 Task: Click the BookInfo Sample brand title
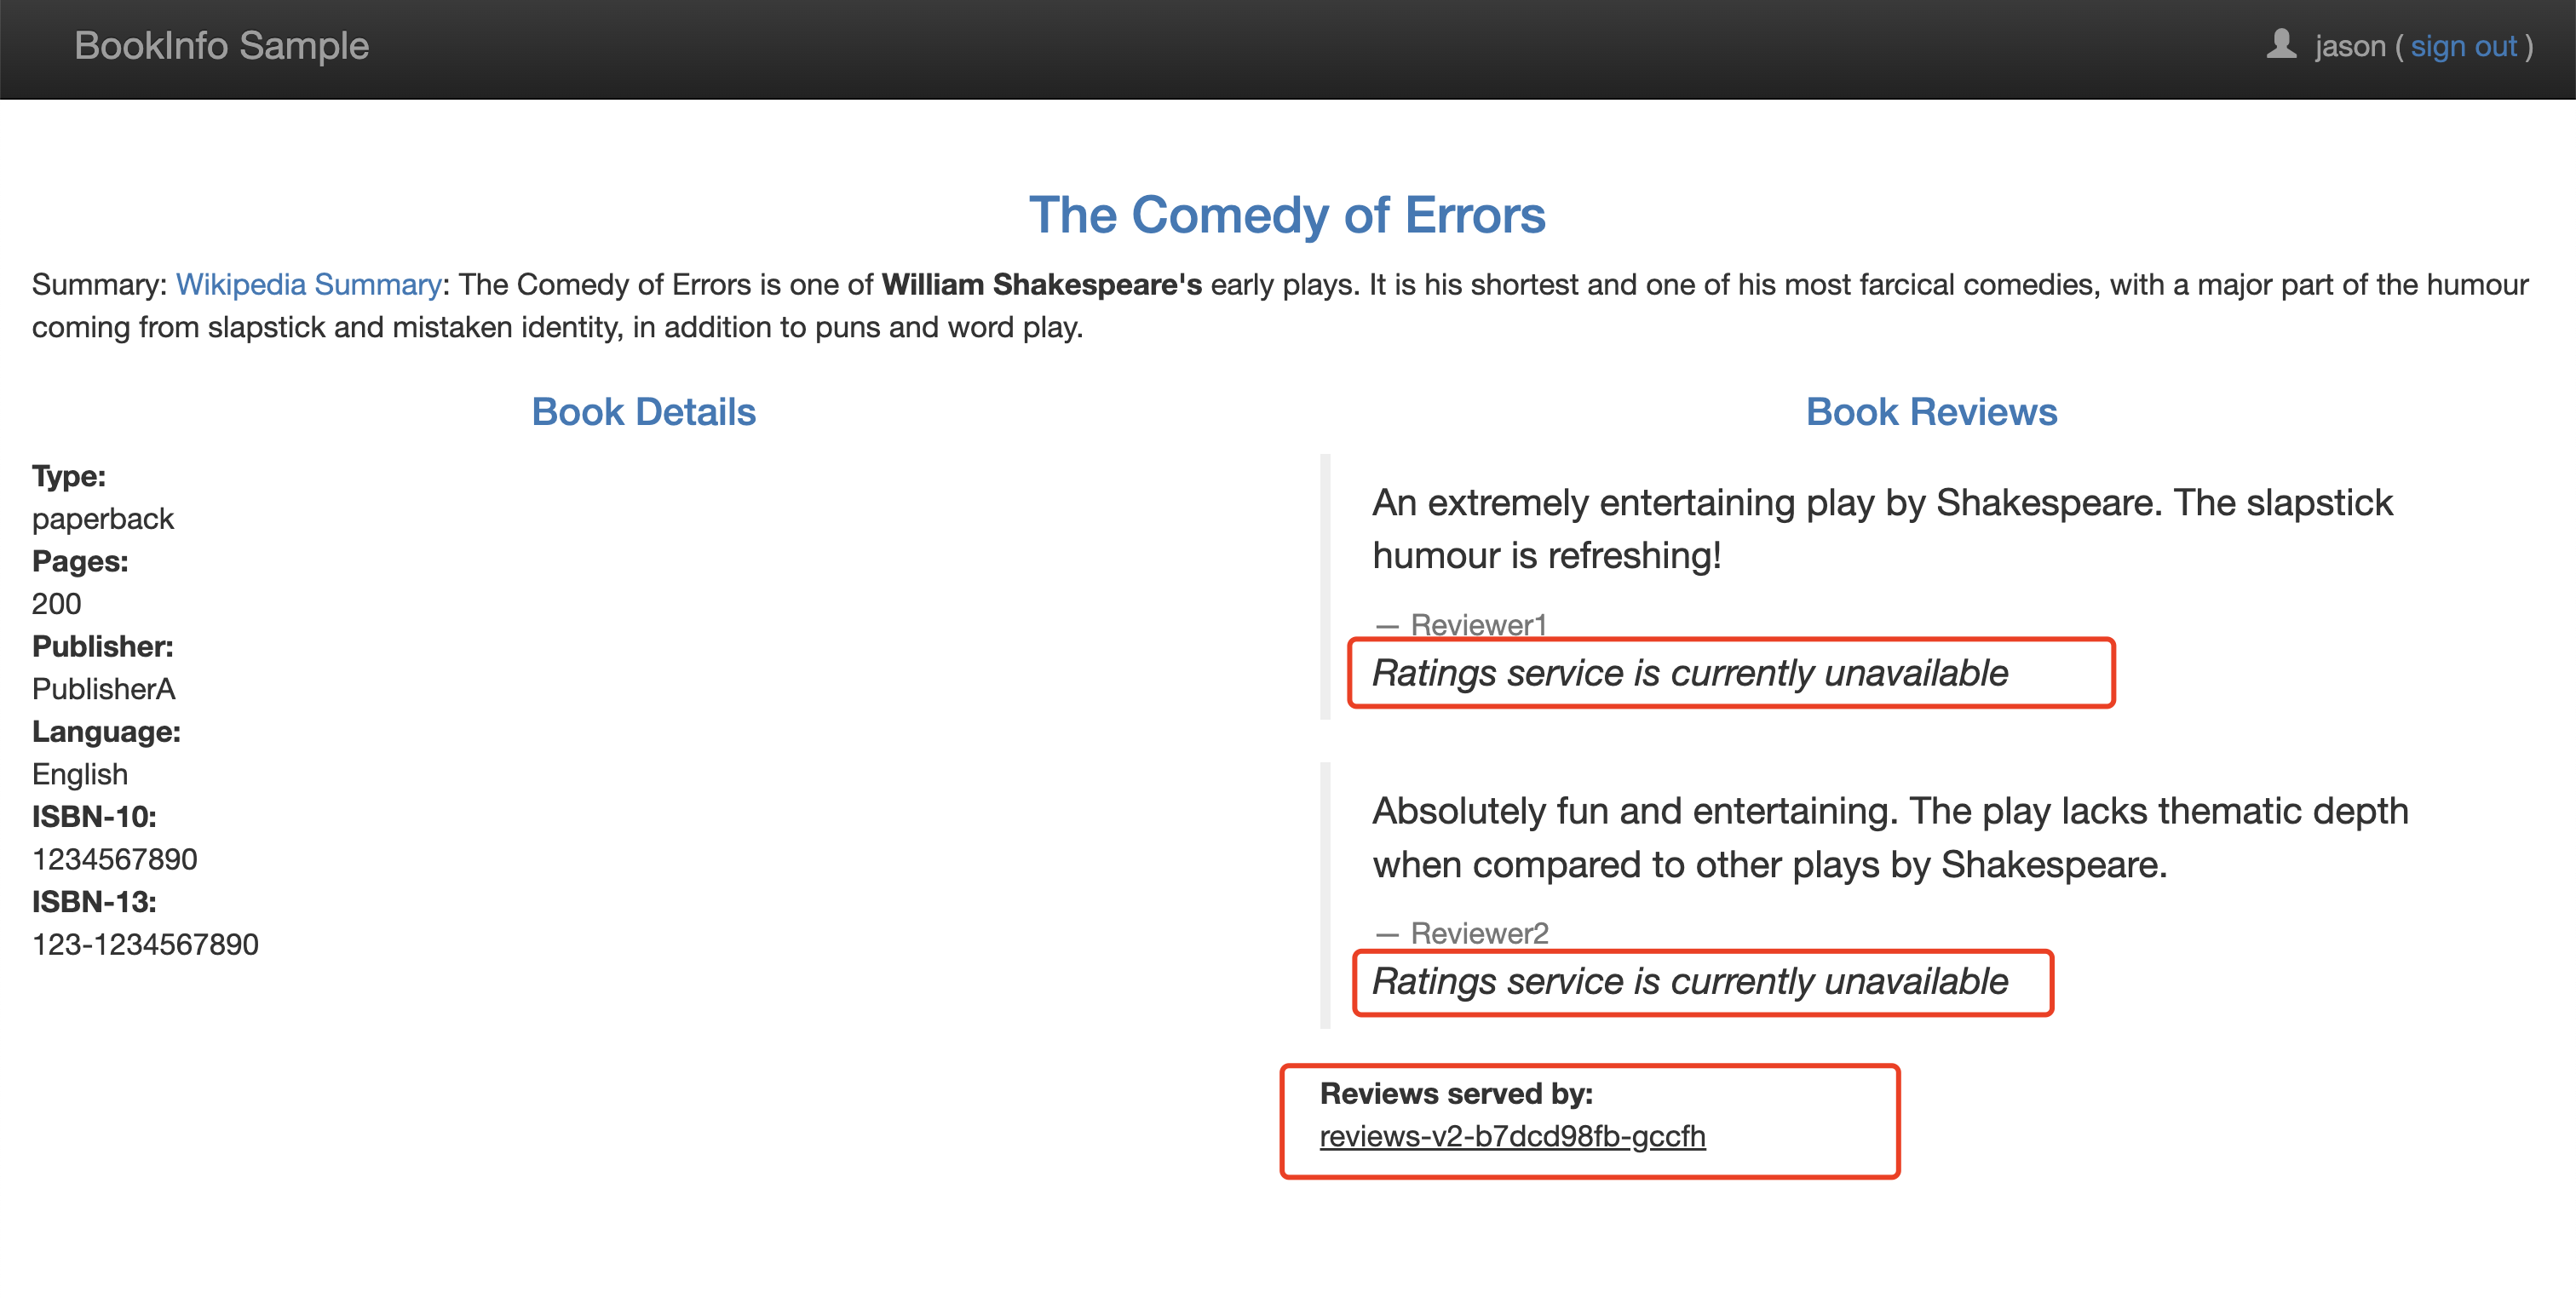[222, 46]
